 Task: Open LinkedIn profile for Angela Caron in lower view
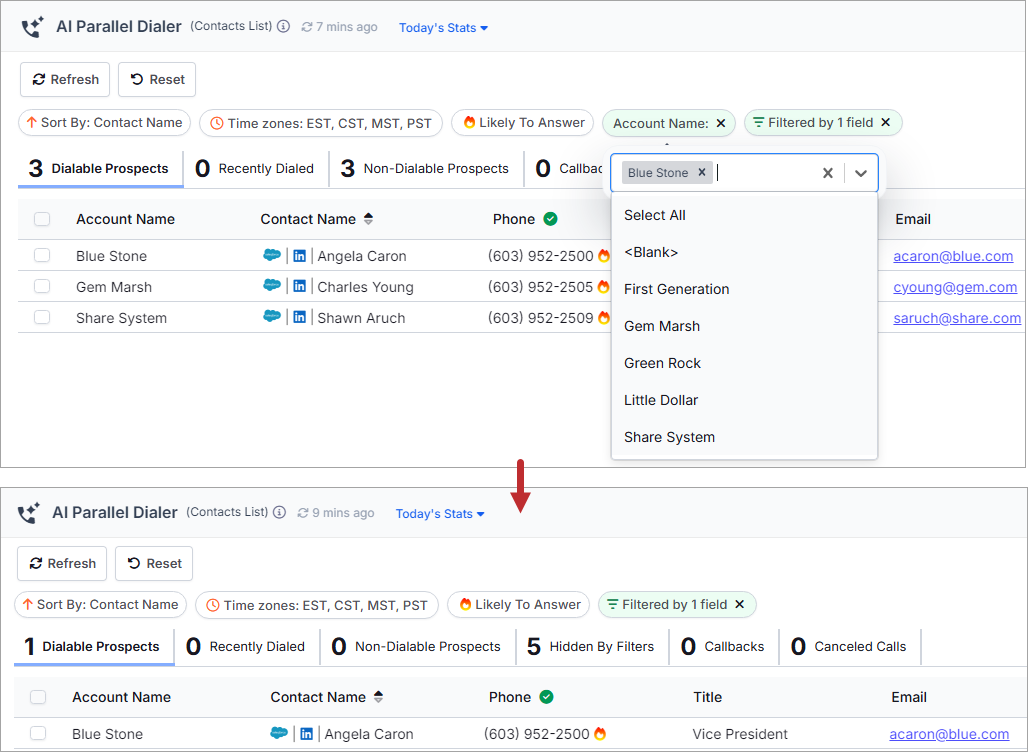coord(306,734)
